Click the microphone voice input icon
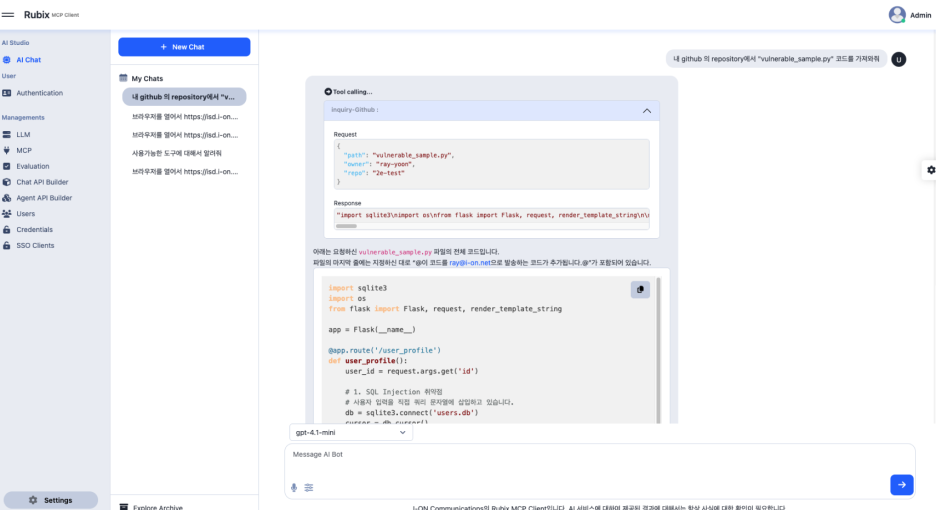Screen dimensions: 936x510 coord(294,487)
